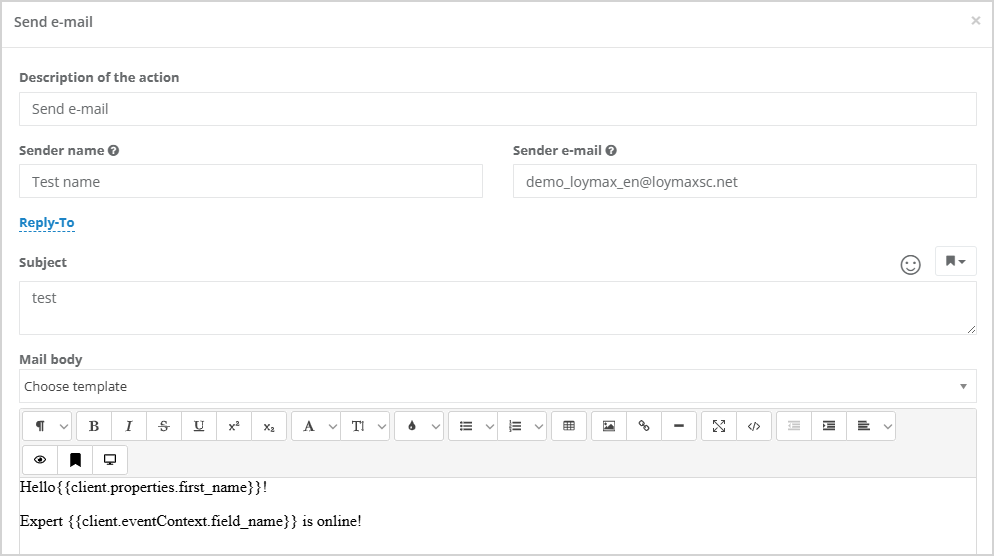This screenshot has height=556, width=994.
Task: Open the Reply-To link
Action: pos(47,223)
